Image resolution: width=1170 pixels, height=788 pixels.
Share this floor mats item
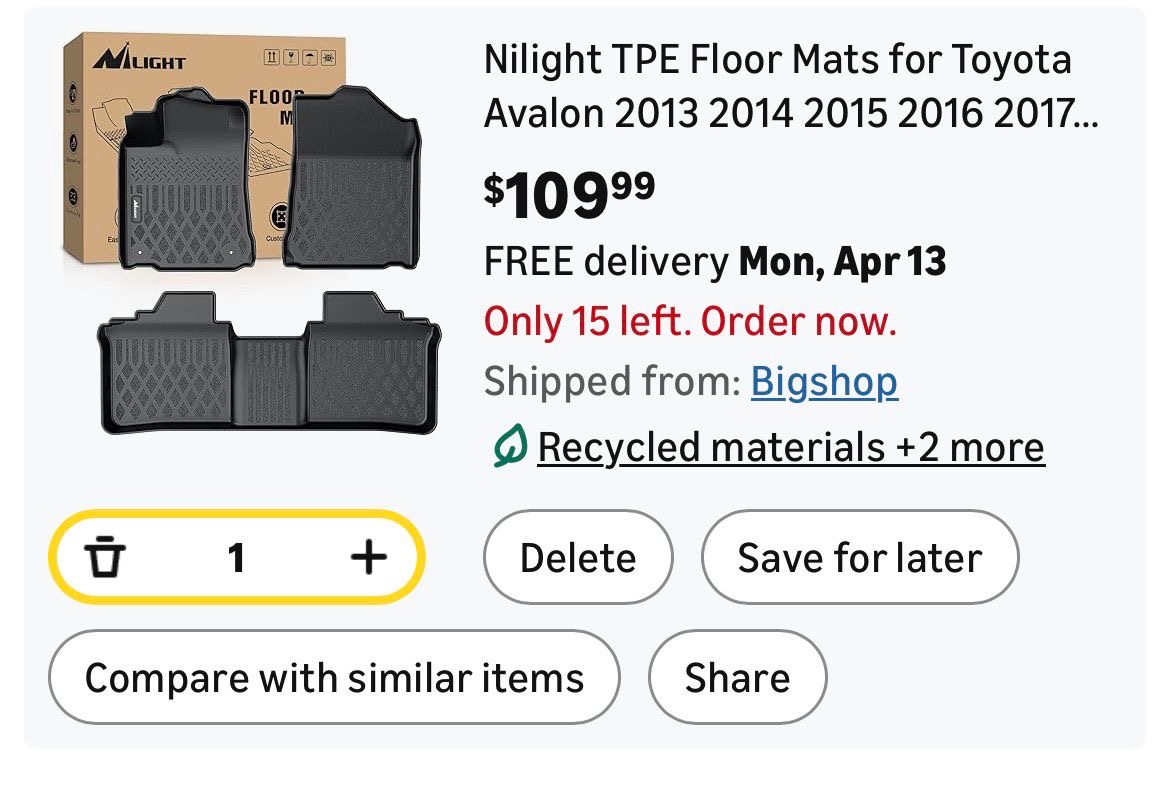[x=737, y=677]
